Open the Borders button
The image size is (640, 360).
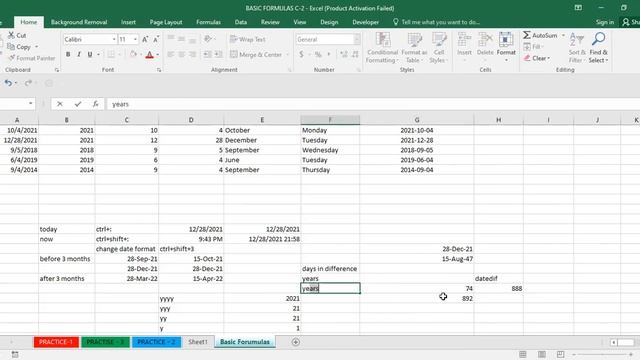click(111, 54)
